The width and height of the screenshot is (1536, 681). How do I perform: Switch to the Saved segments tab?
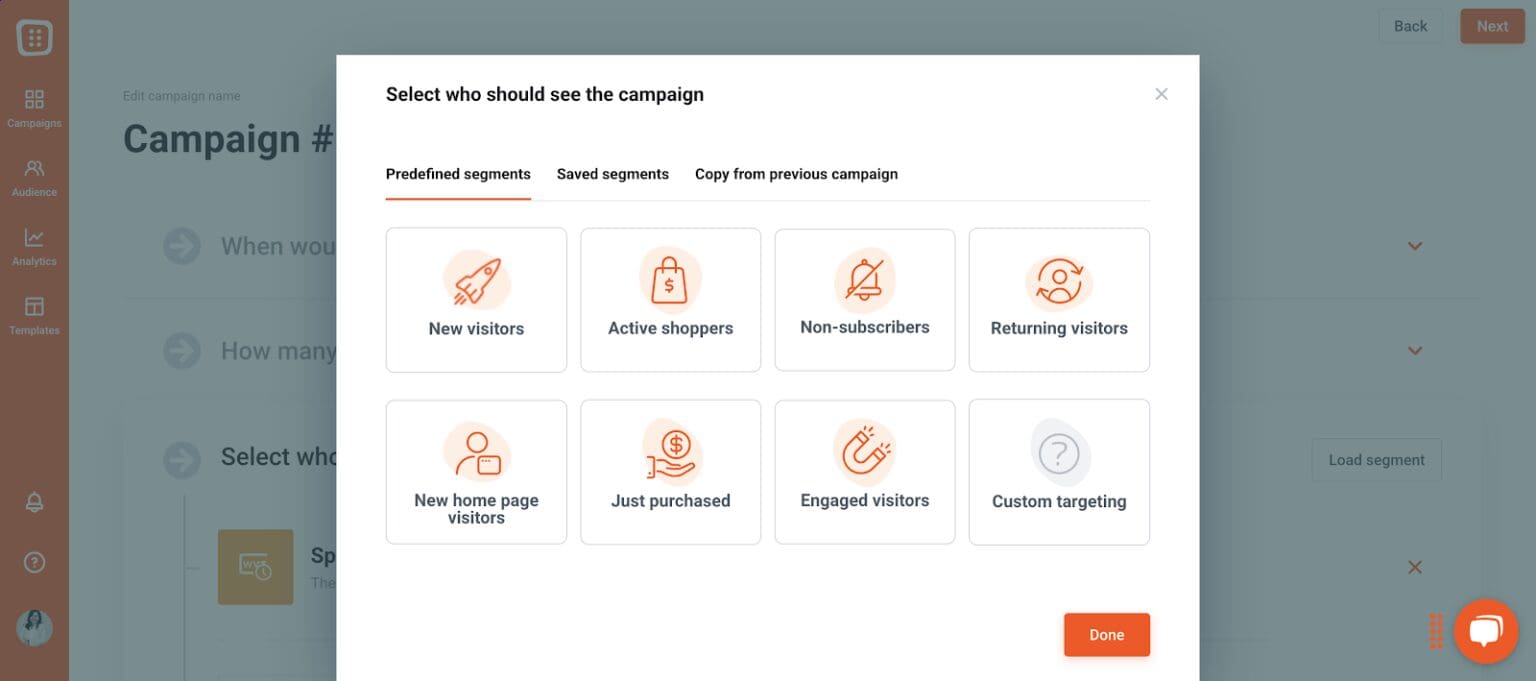click(612, 174)
